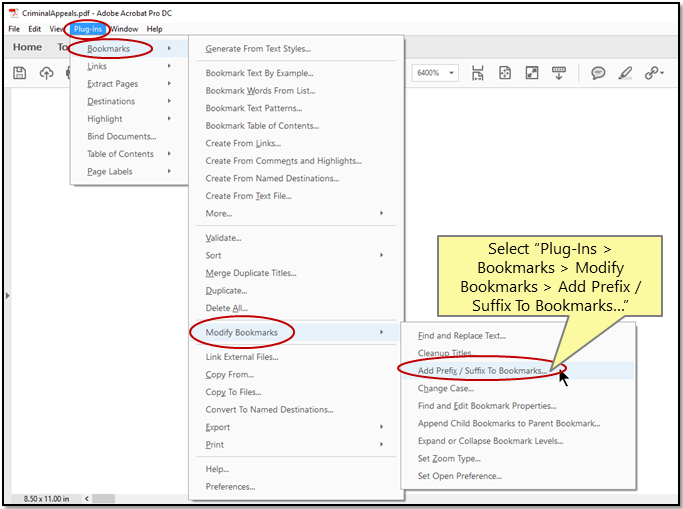Image resolution: width=683 pixels, height=509 pixels.
Task: Click the Upload to cloud icon
Action: 46,73
